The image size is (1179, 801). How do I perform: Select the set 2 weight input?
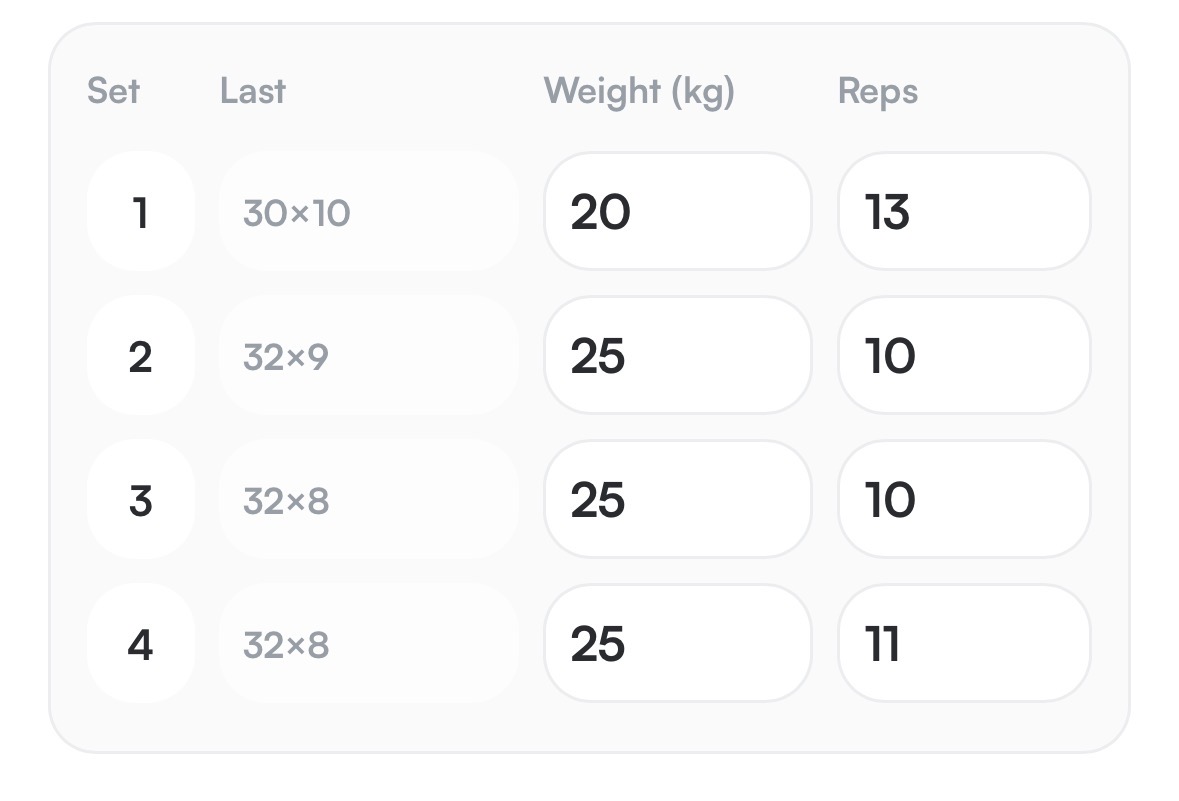[x=677, y=355]
